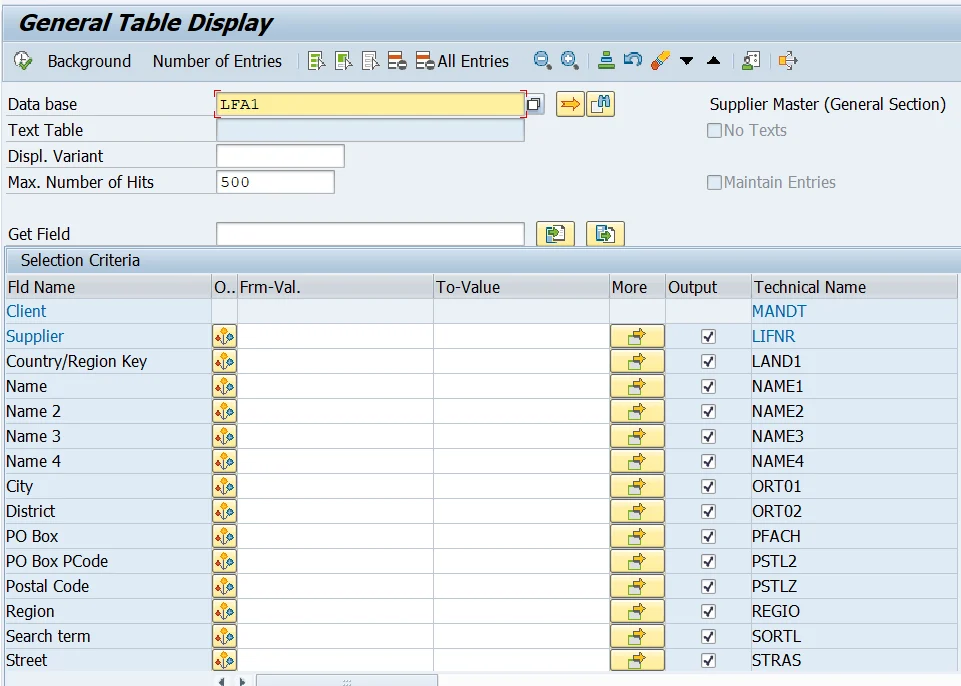
Task: Open selection option icon for Region row
Action: [x=224, y=612]
